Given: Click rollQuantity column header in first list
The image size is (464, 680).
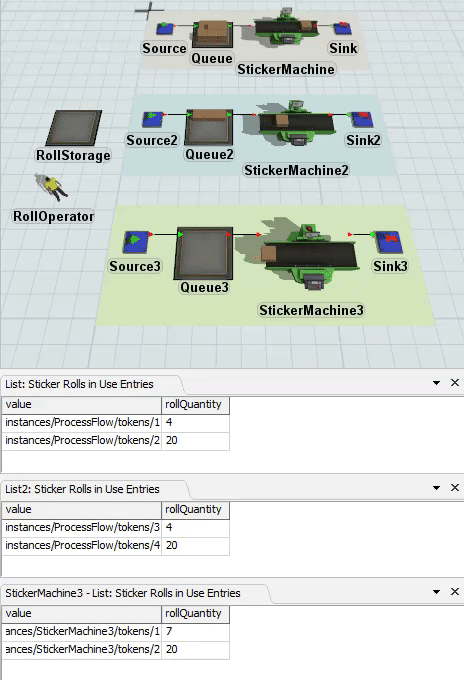Looking at the screenshot, I should pyautogui.click(x=195, y=405).
